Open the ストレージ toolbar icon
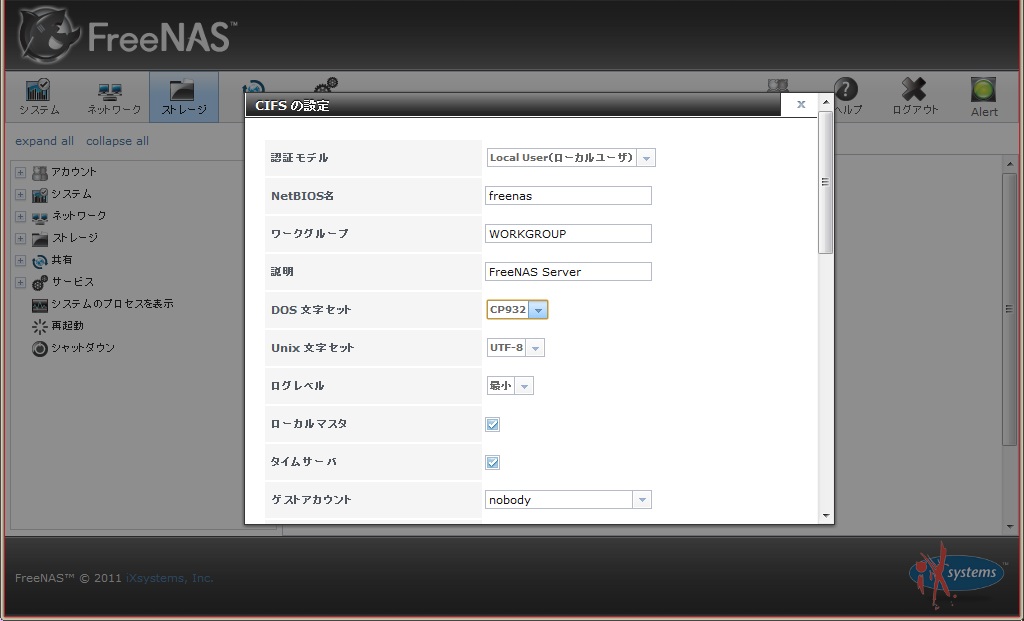 182,90
